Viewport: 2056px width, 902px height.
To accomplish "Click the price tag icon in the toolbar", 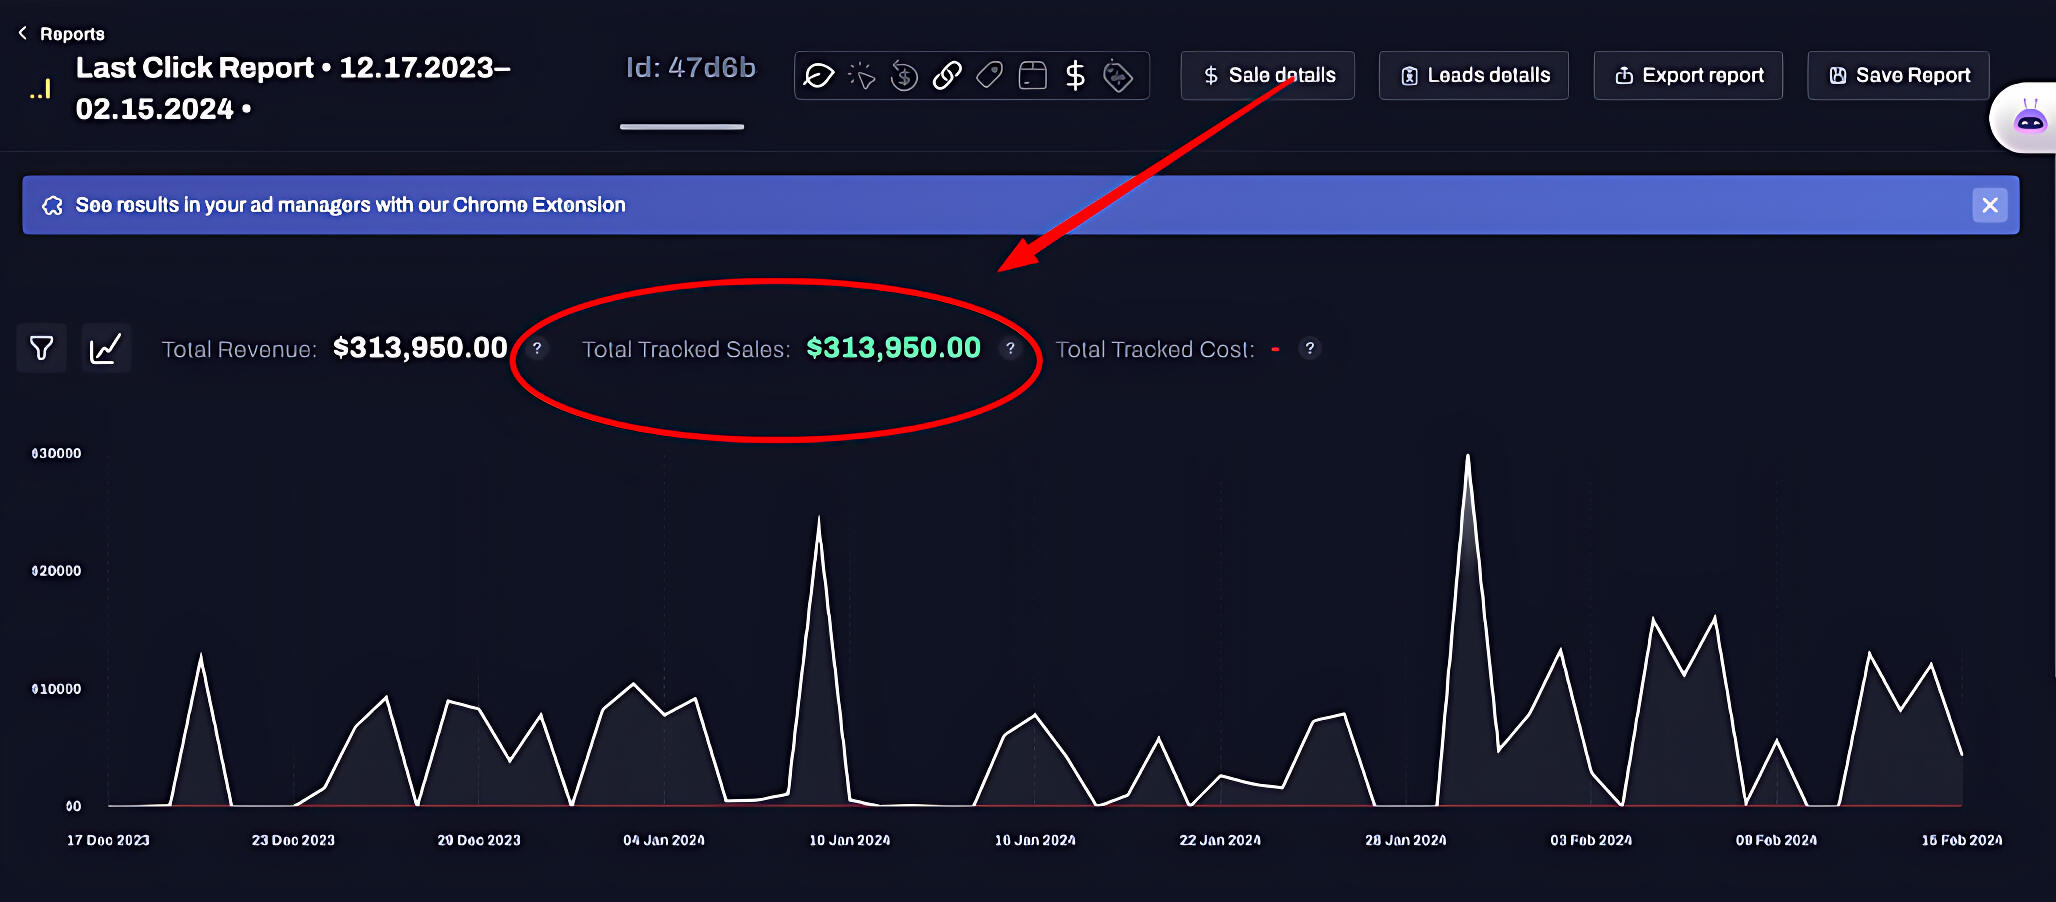I will (990, 76).
